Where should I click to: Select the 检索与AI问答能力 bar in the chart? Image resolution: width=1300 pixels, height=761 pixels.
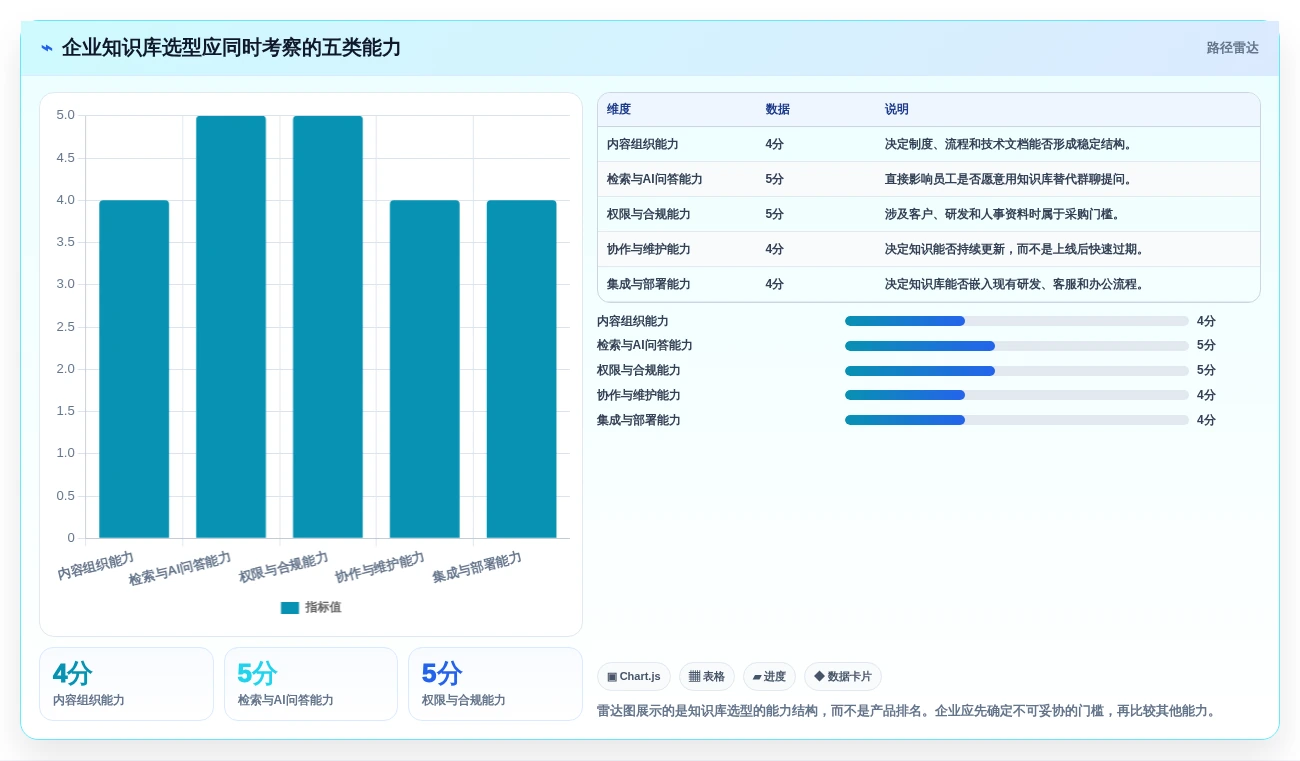[x=231, y=327]
